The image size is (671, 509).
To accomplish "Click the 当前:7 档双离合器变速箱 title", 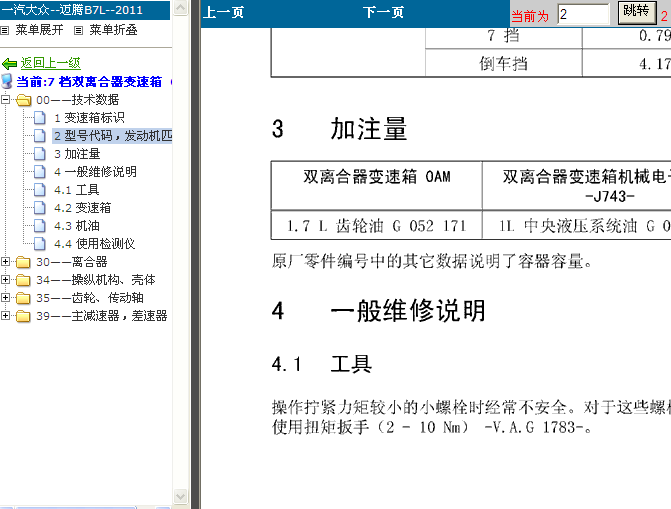I will click(89, 81).
